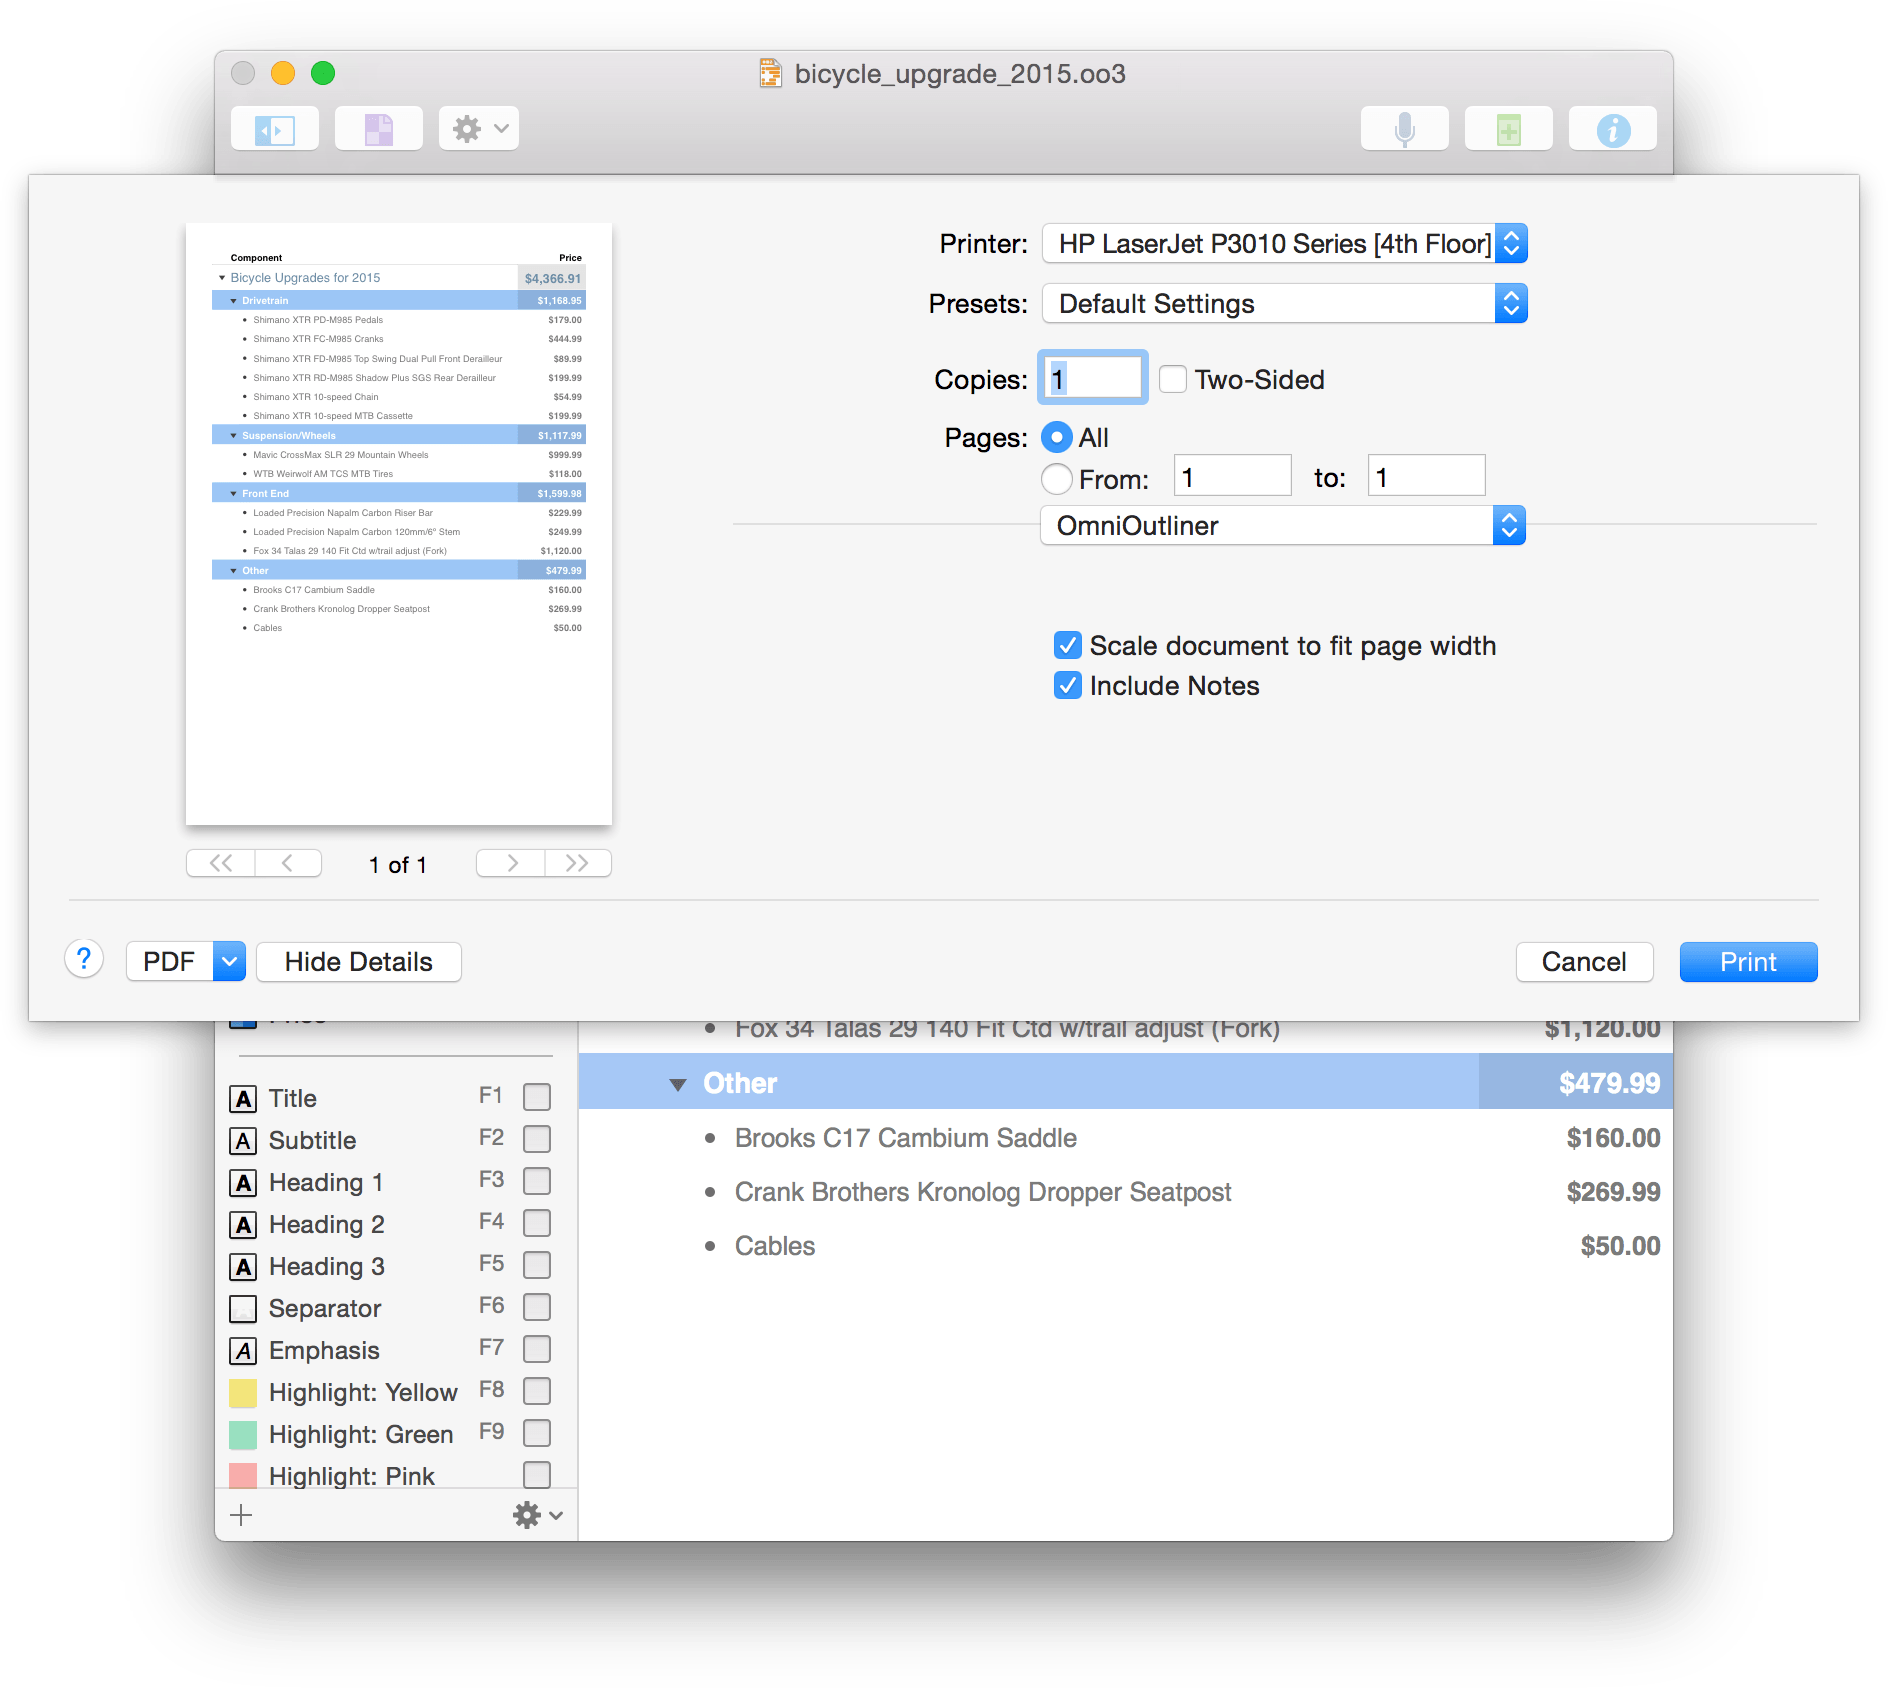This screenshot has height=1688, width=1888.
Task: Uncheck Include Notes option
Action: [x=1068, y=686]
